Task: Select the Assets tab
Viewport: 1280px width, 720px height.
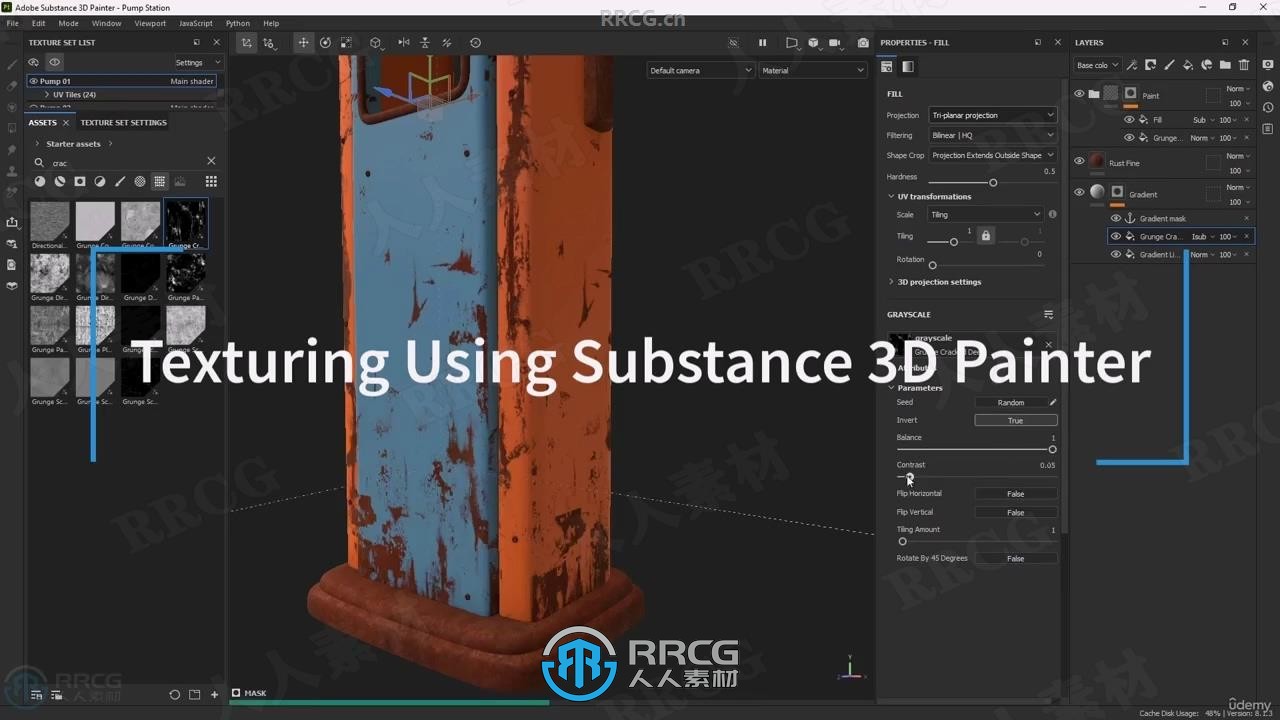Action: (43, 122)
